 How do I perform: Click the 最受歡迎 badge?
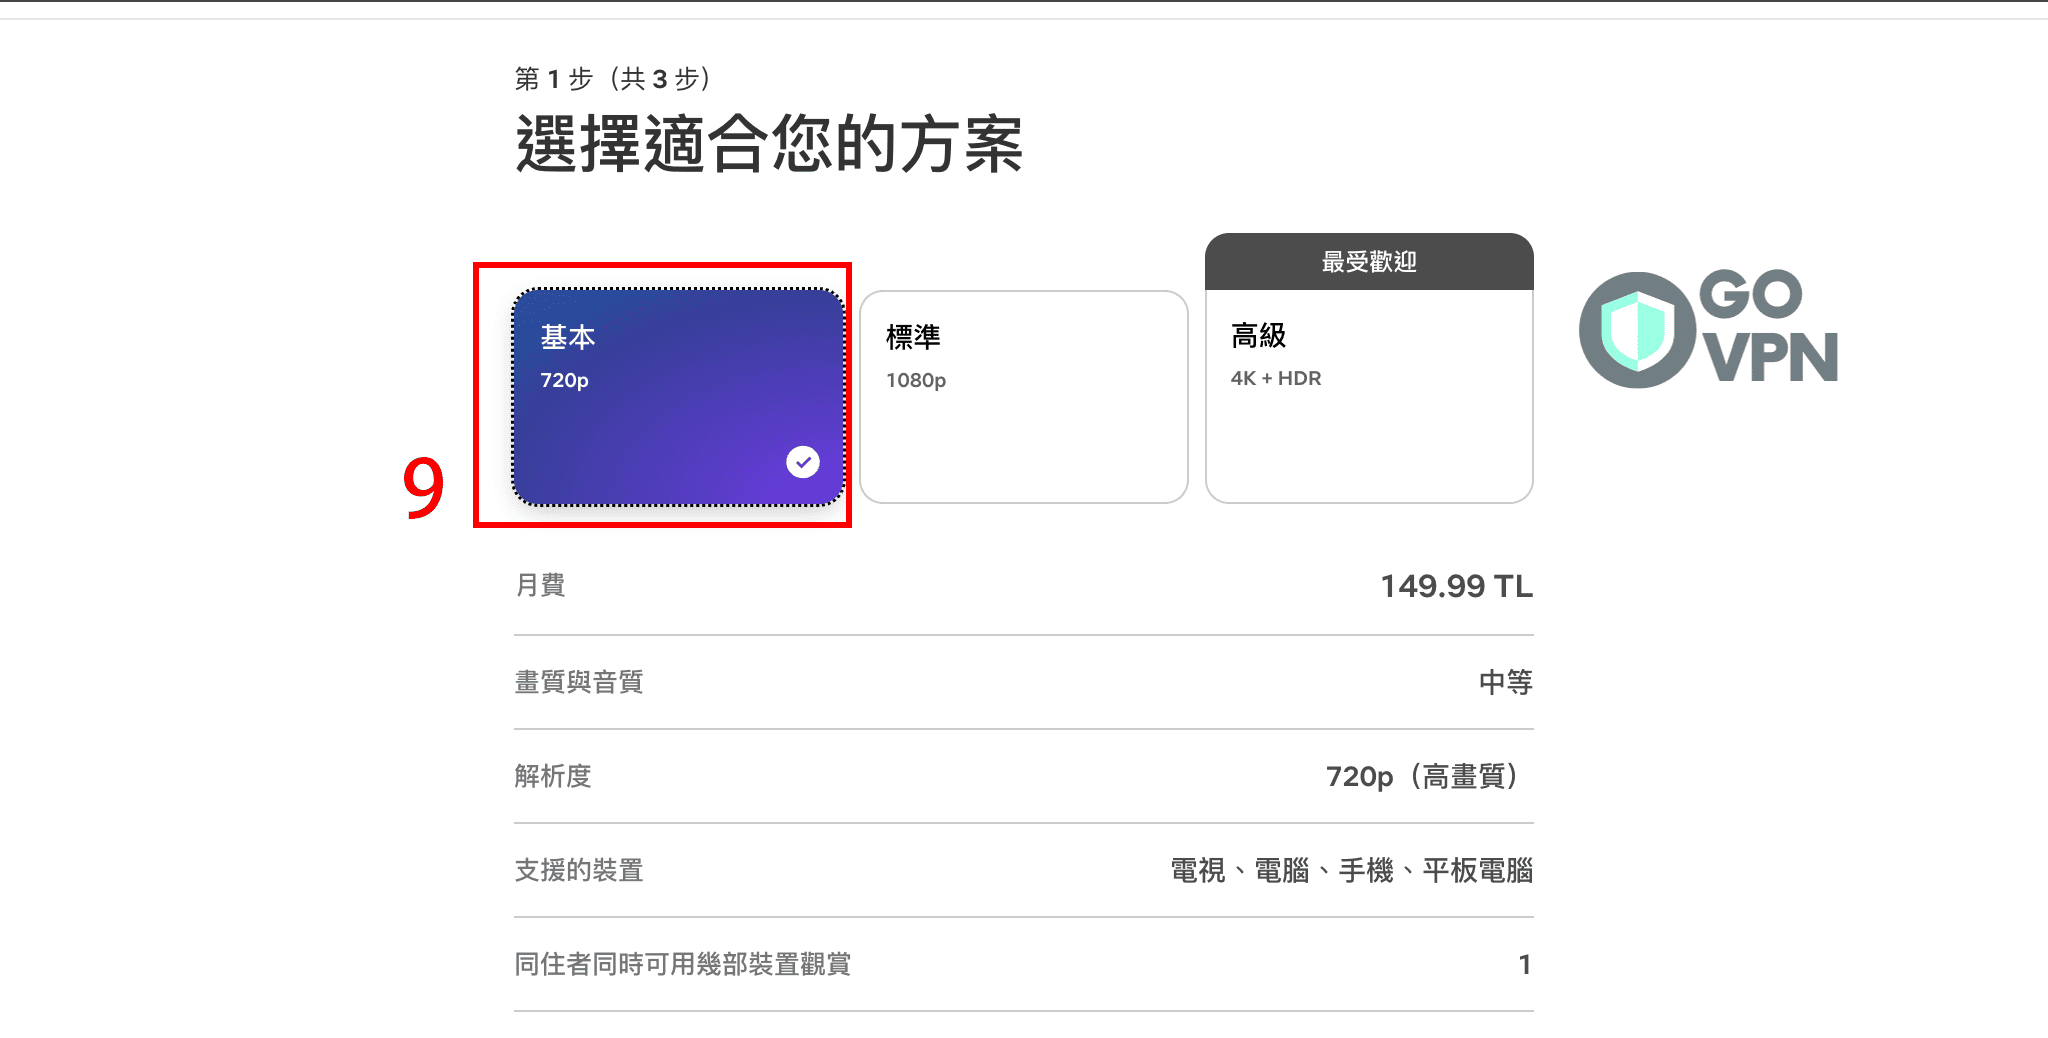[1368, 262]
